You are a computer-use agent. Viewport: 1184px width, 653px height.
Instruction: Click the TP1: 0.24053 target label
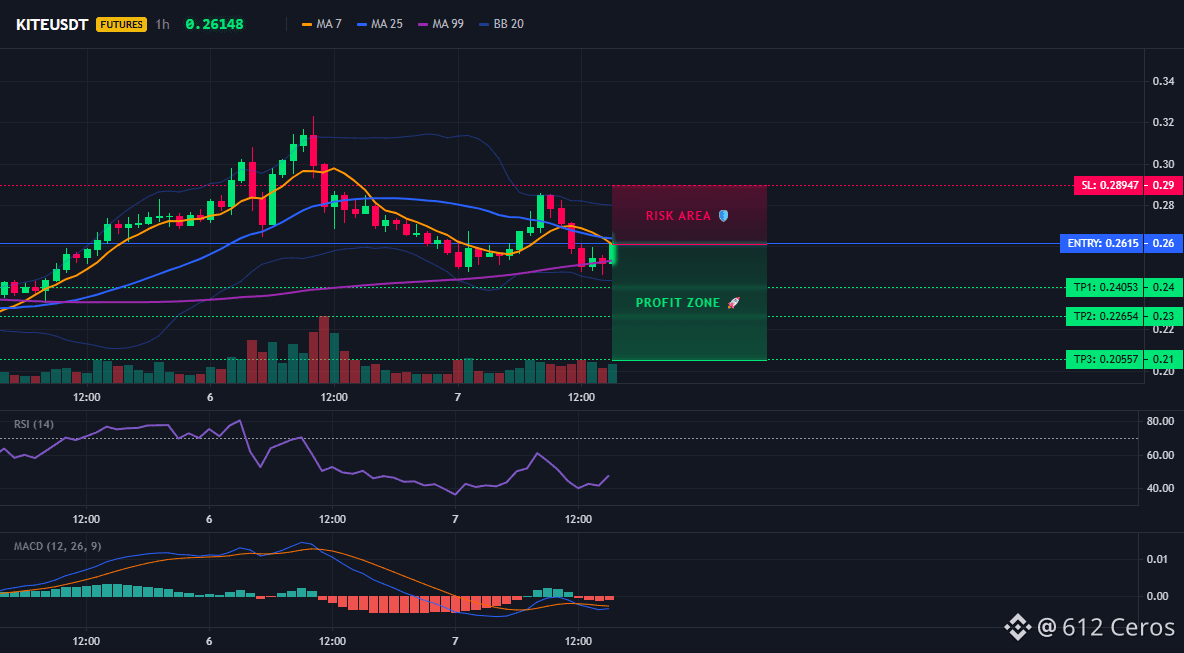coord(1105,288)
